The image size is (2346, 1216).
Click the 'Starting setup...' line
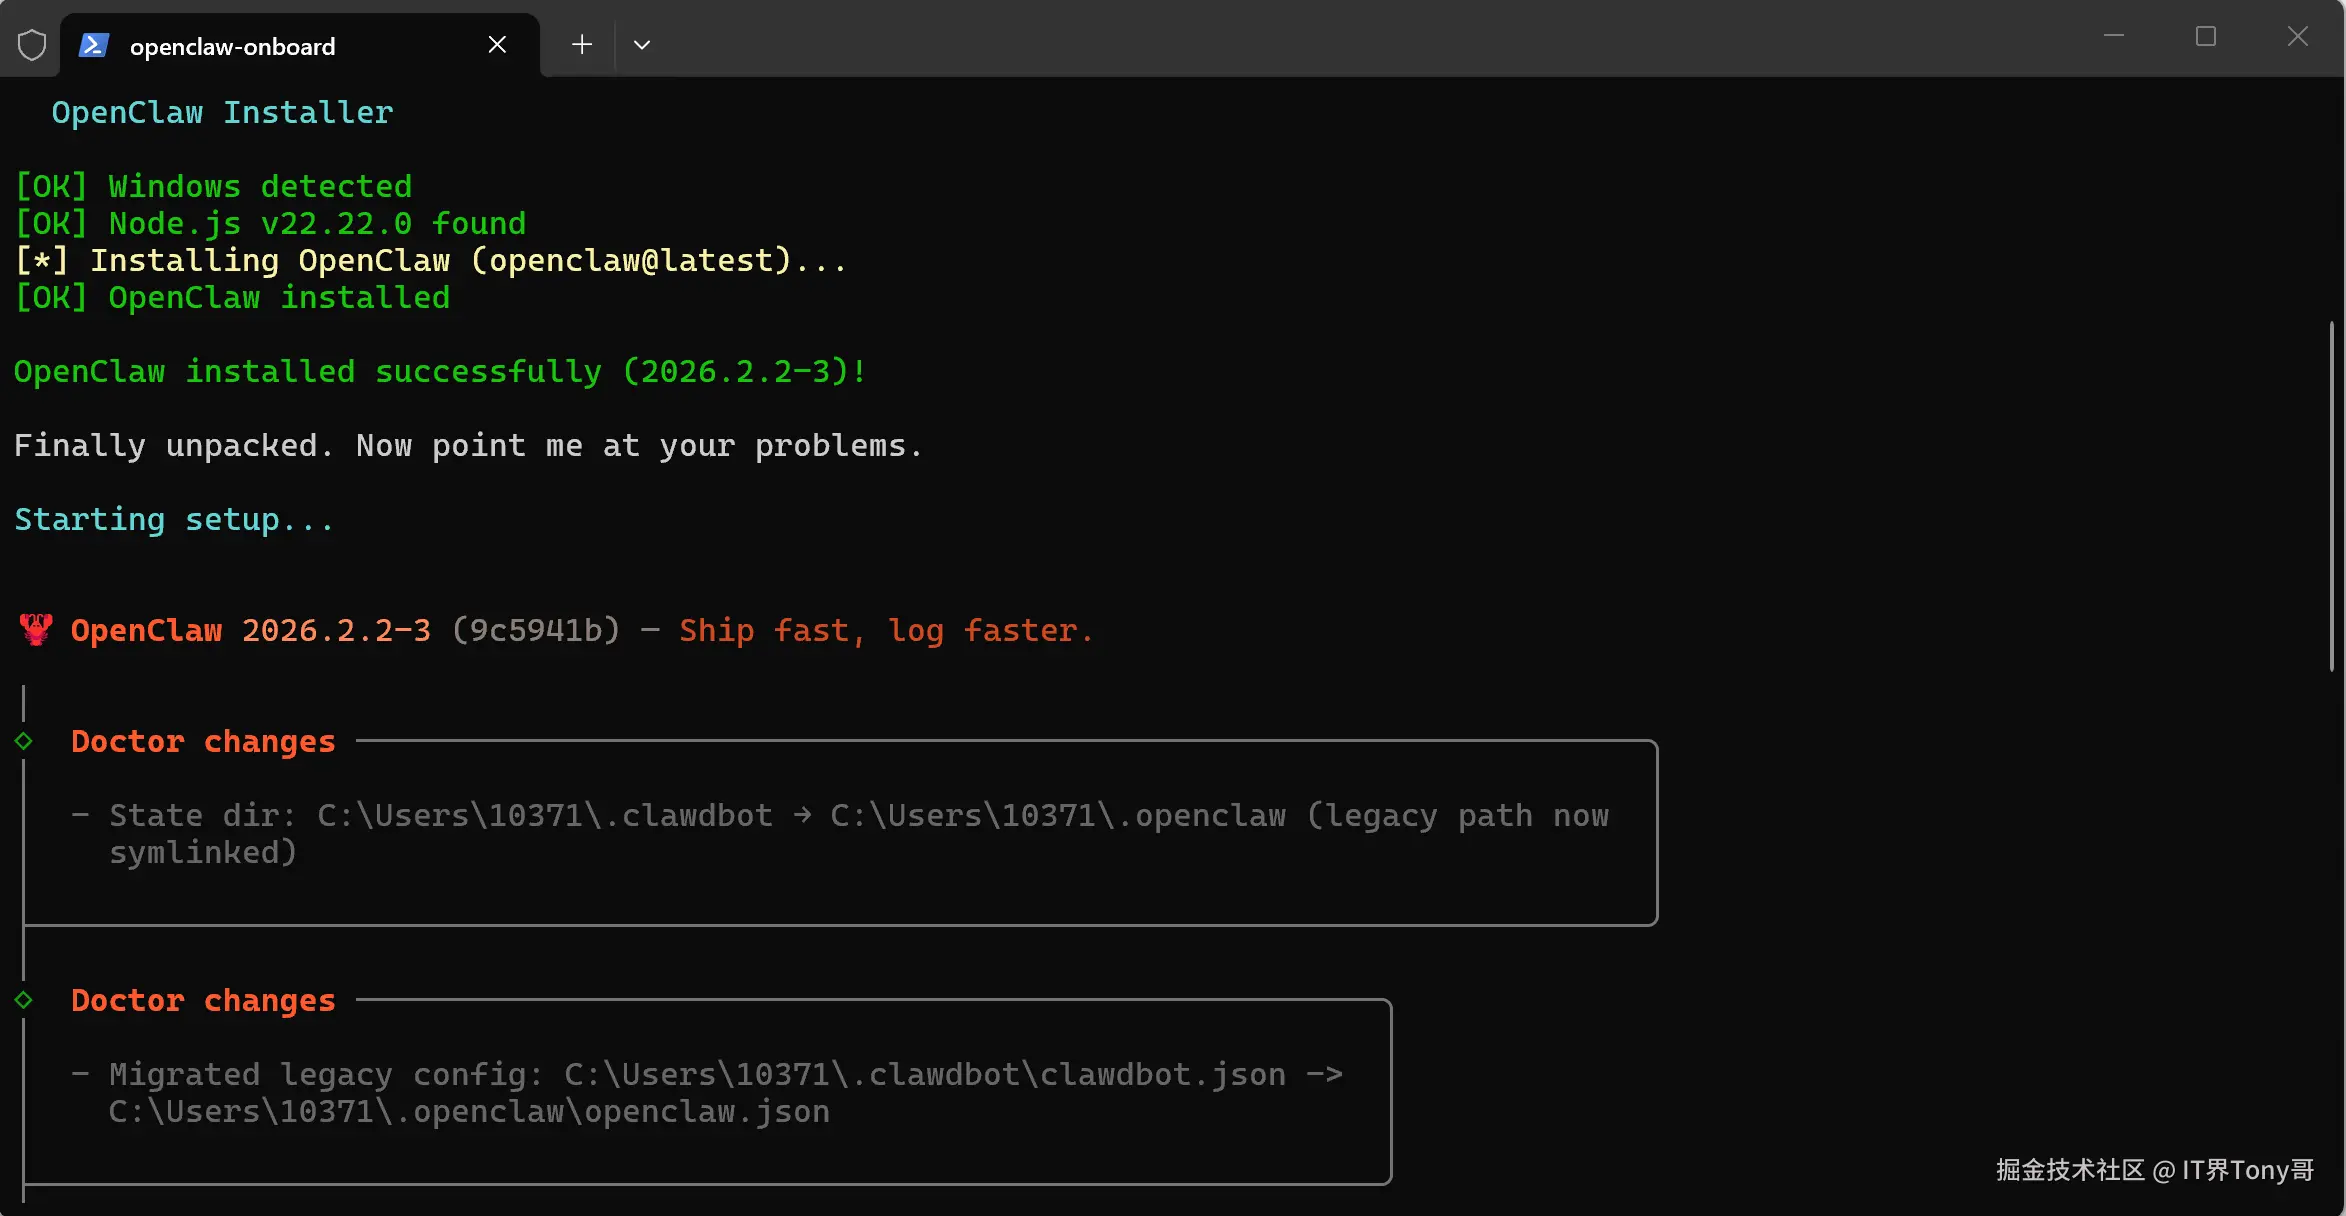174,520
